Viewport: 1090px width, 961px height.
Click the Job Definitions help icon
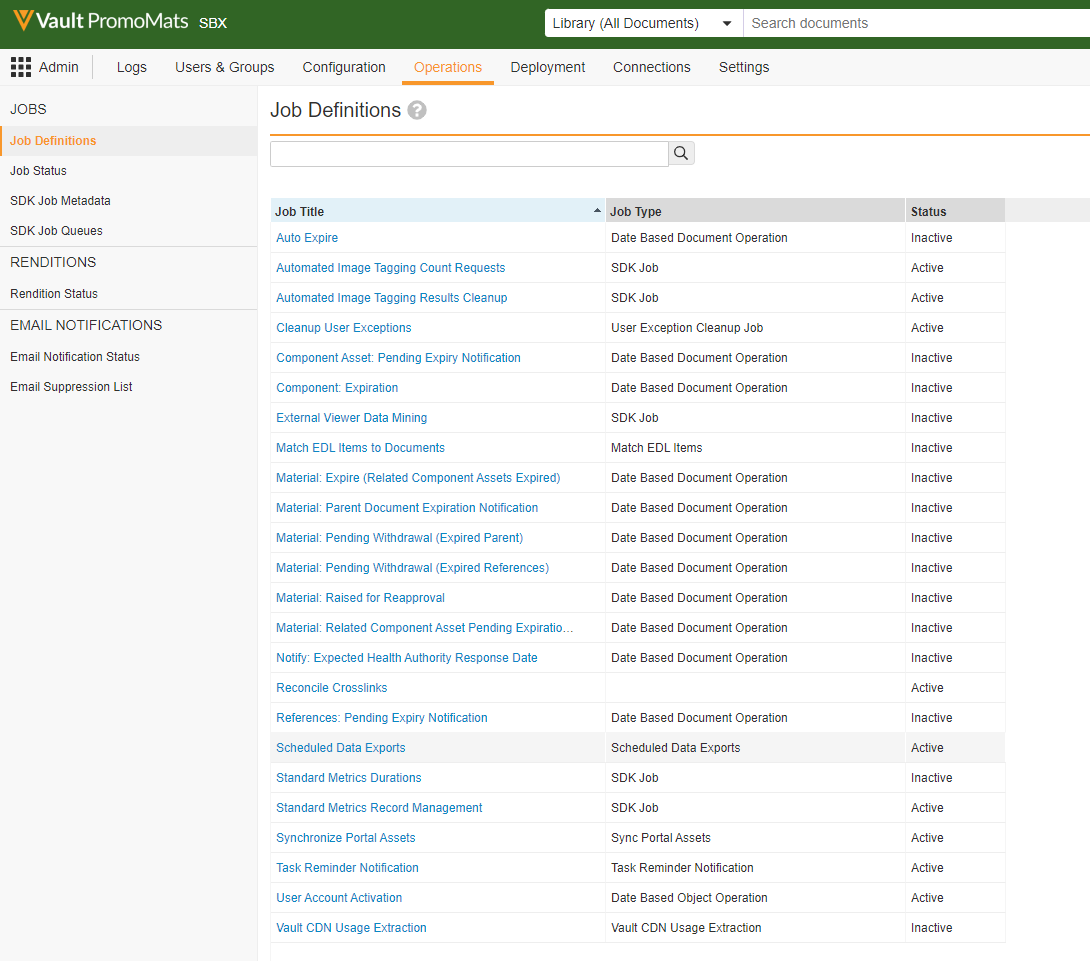(417, 111)
